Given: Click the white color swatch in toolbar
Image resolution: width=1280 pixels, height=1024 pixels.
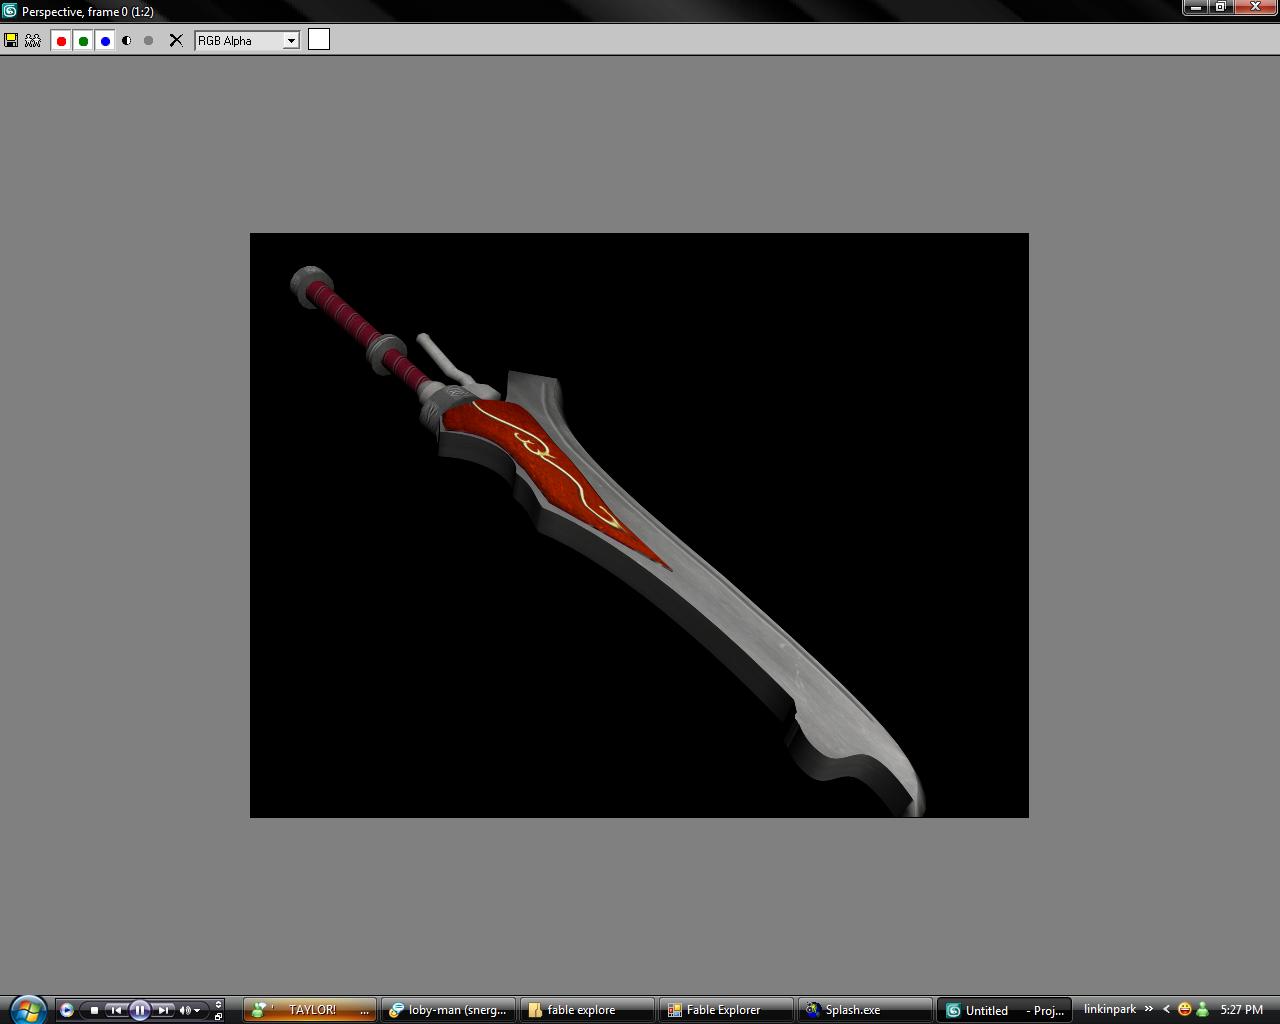Looking at the screenshot, I should [x=319, y=40].
